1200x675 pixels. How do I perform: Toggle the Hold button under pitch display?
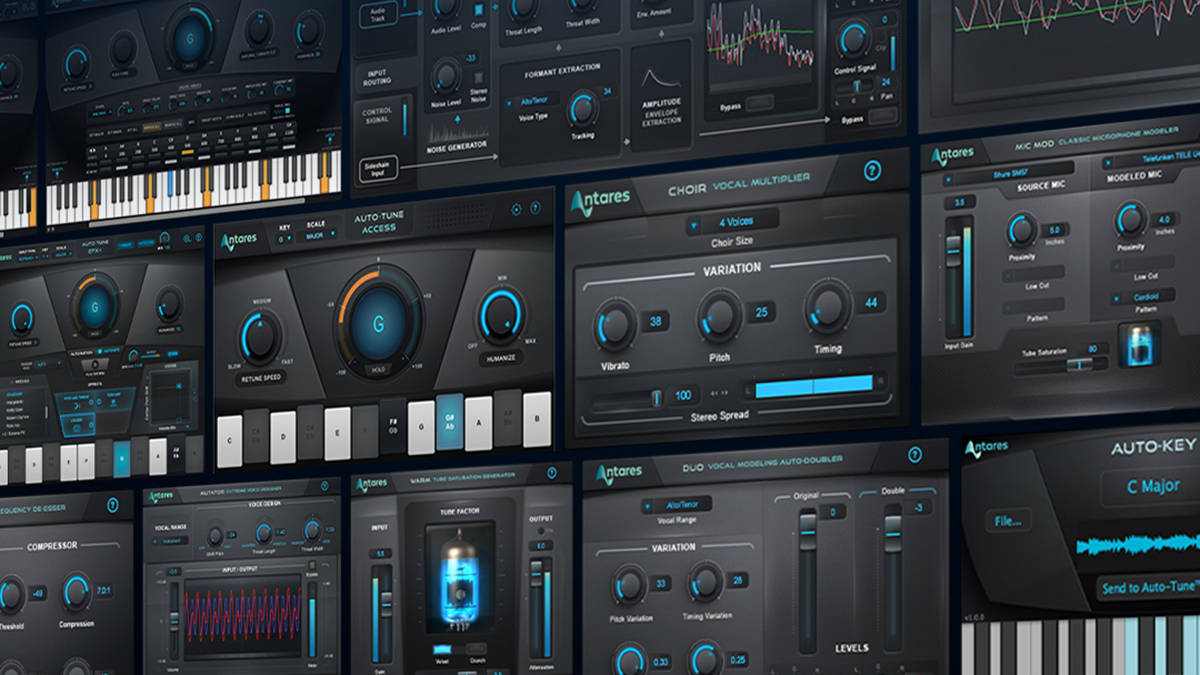click(378, 369)
